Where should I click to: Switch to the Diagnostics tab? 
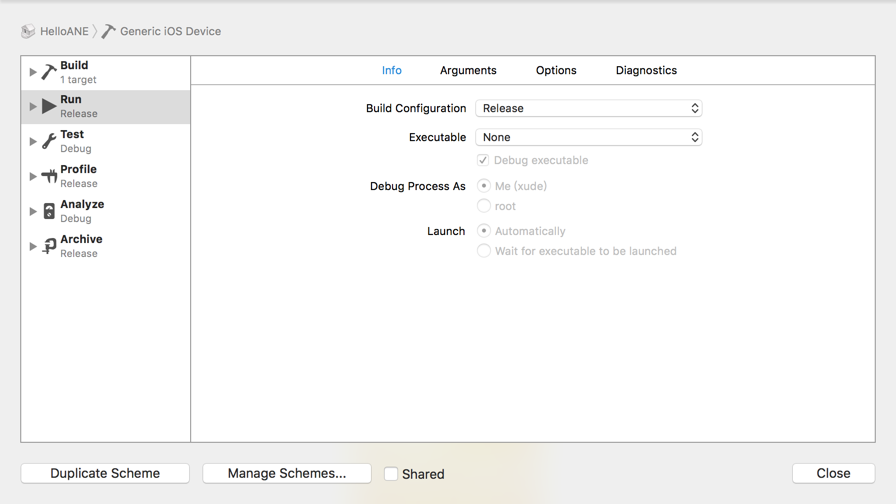point(646,70)
